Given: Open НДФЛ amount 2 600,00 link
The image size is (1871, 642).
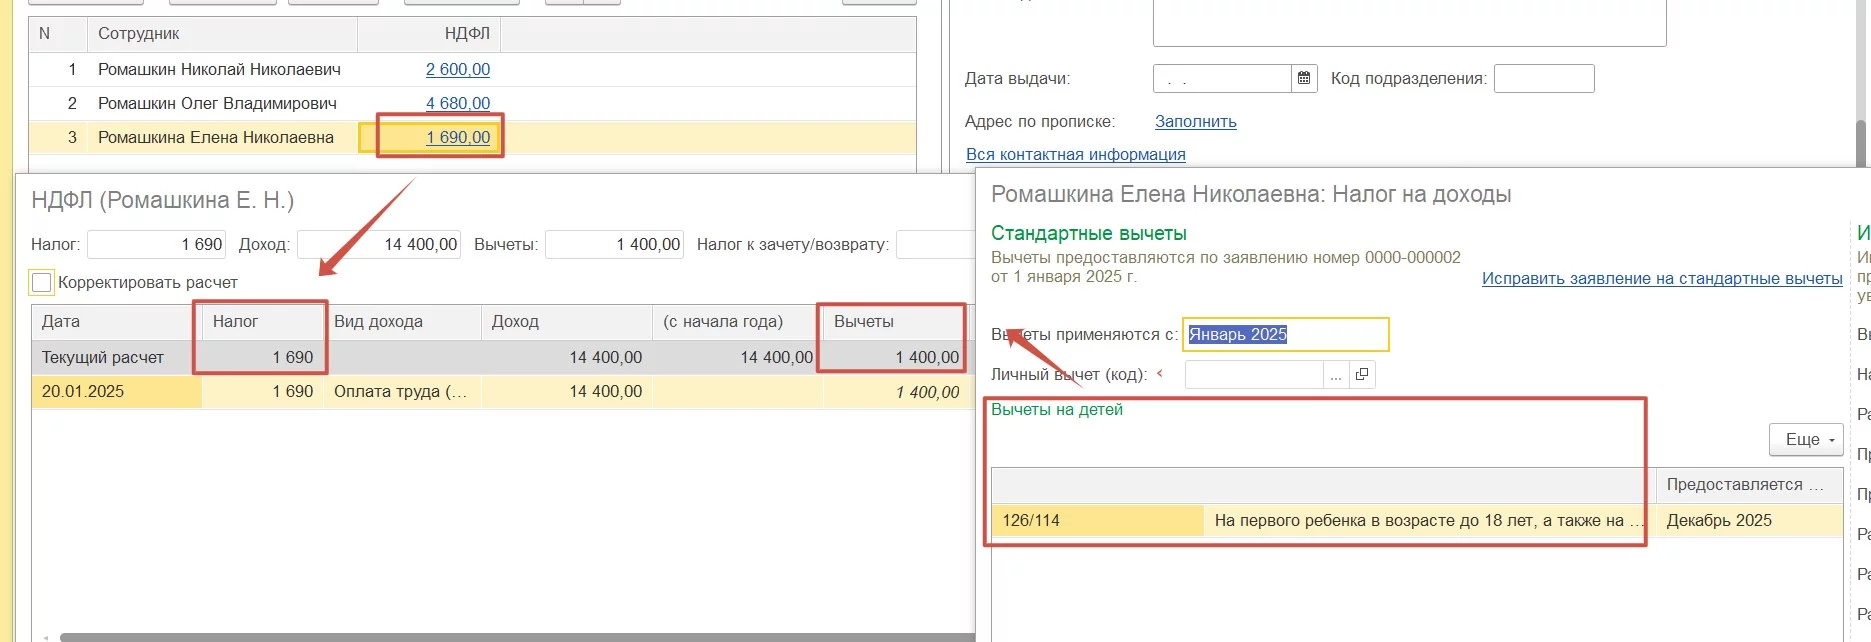Looking at the screenshot, I should tap(458, 69).
